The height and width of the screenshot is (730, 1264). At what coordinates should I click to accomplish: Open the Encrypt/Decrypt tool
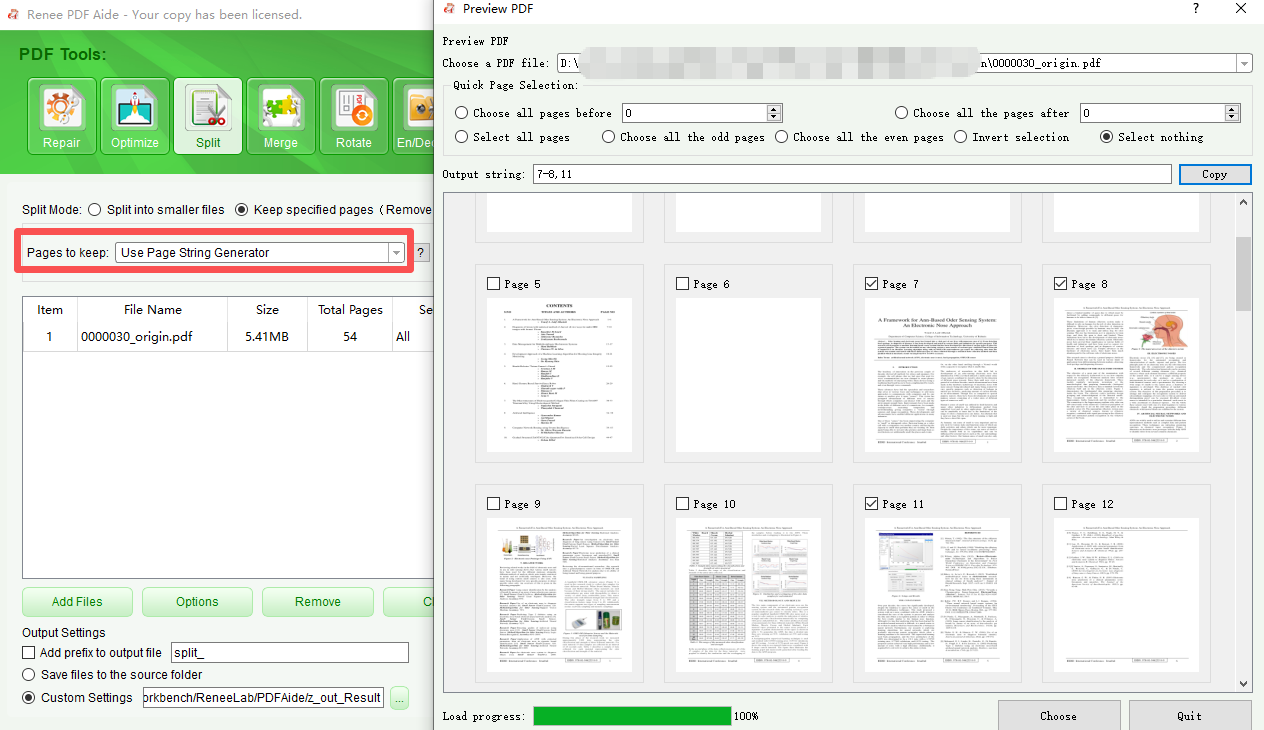[x=415, y=116]
